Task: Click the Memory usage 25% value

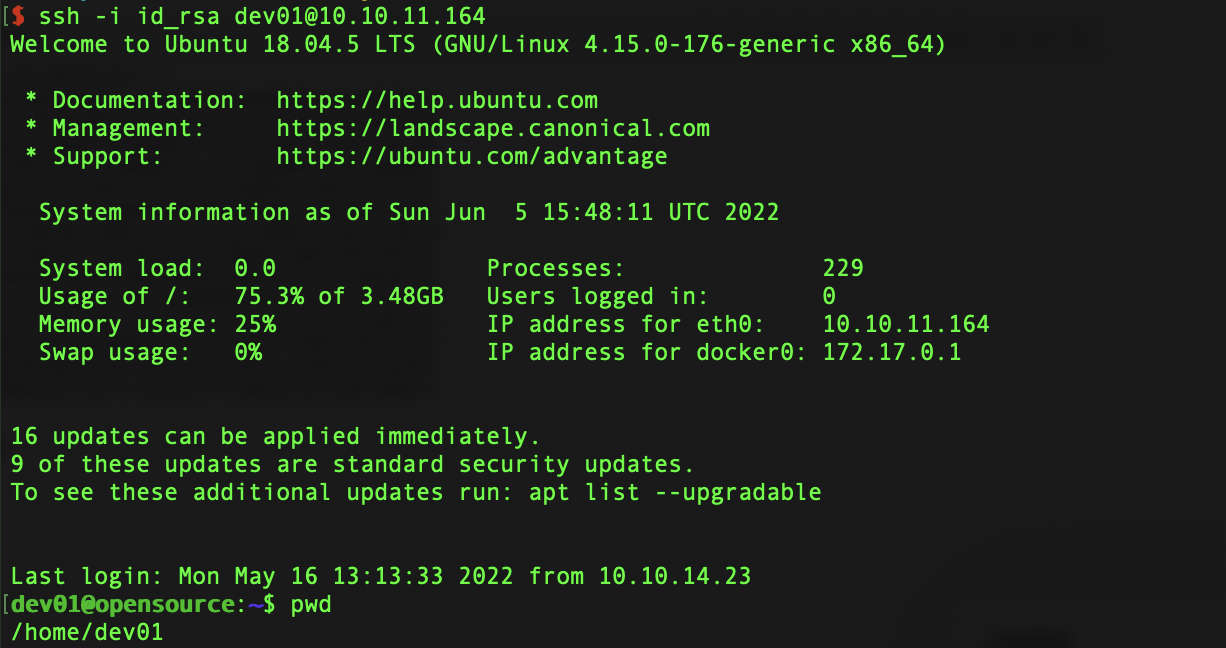Action: (255, 324)
